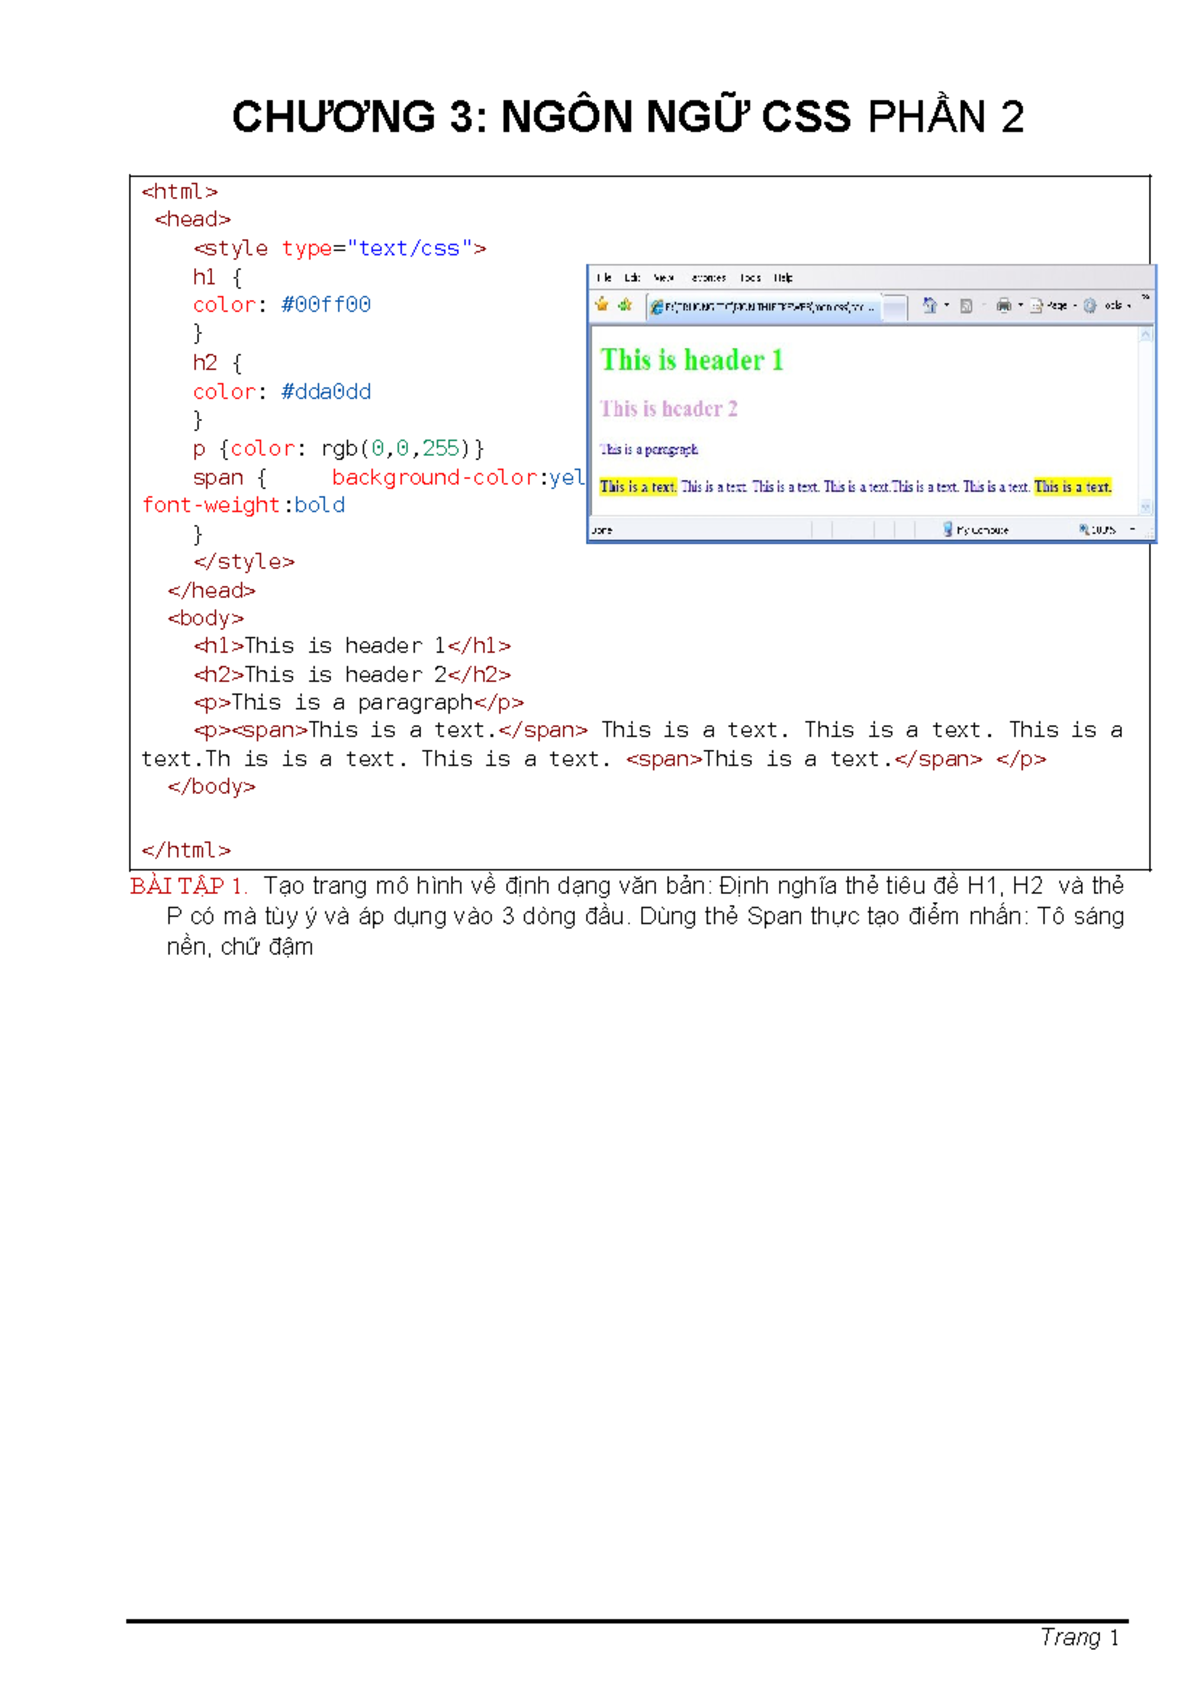Open Favorites Center star icon
Viewport: 1200px width, 1696px height.
coord(602,305)
